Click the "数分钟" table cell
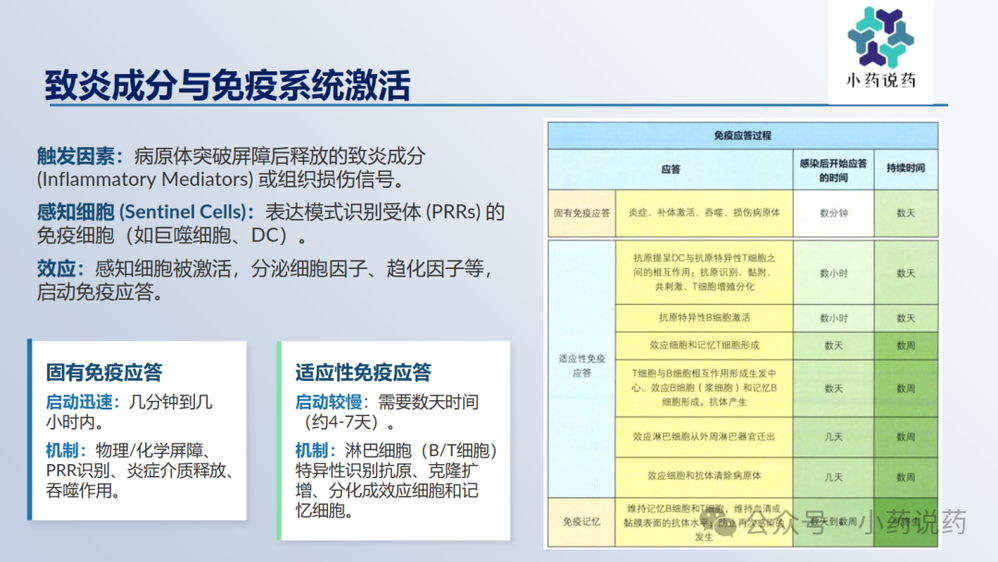The height and width of the screenshot is (562, 998). 833,213
